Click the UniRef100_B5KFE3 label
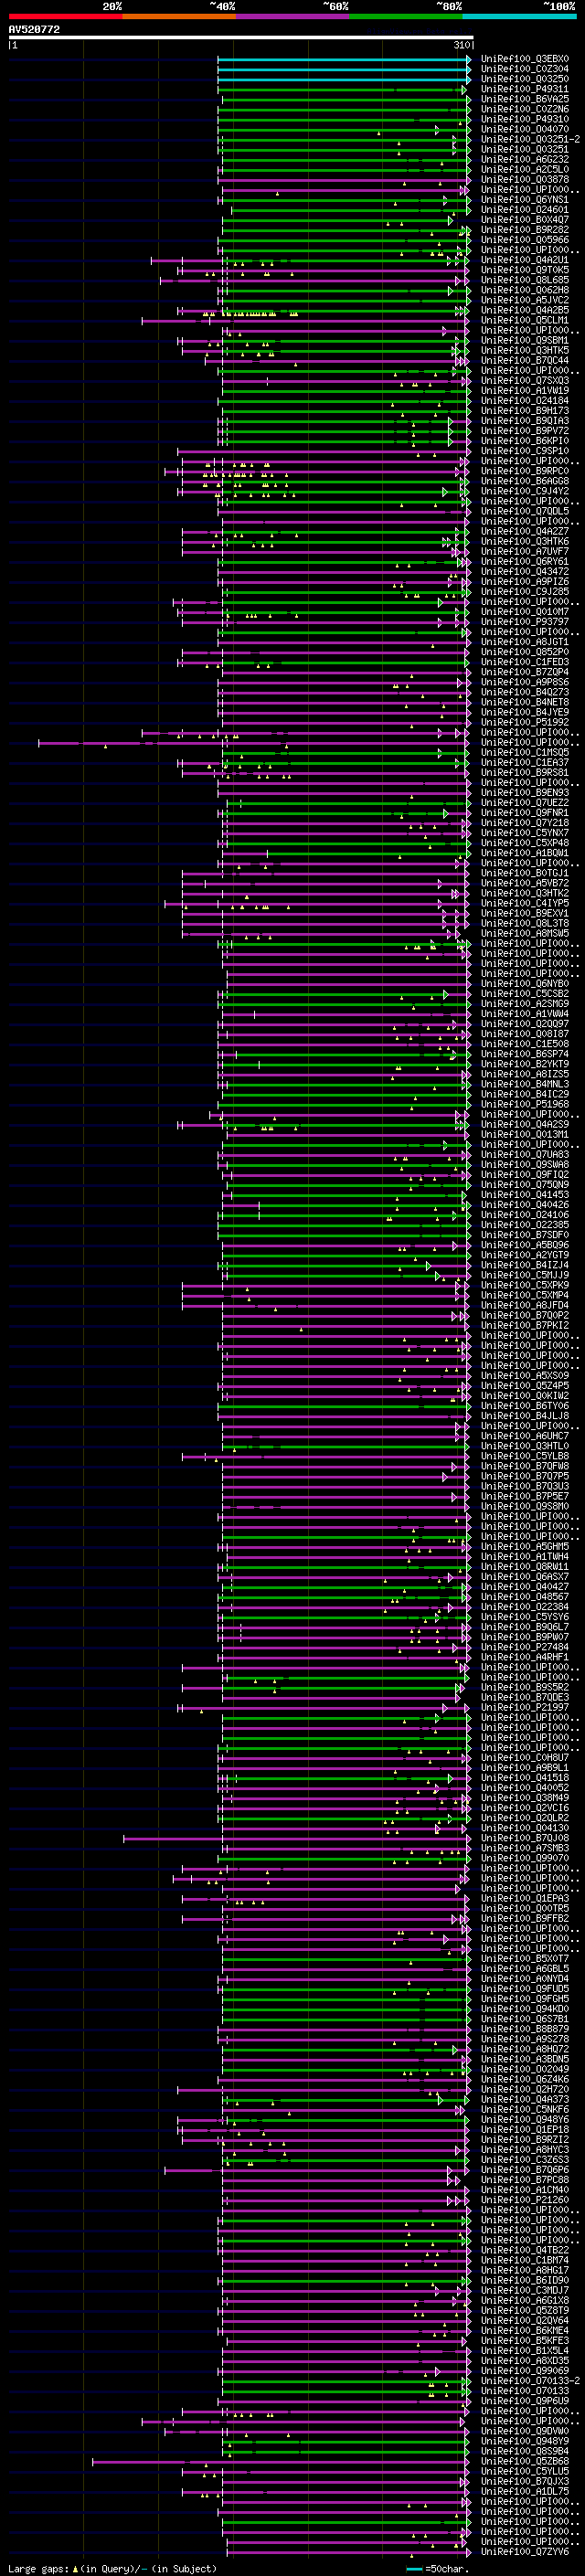 (525, 2341)
